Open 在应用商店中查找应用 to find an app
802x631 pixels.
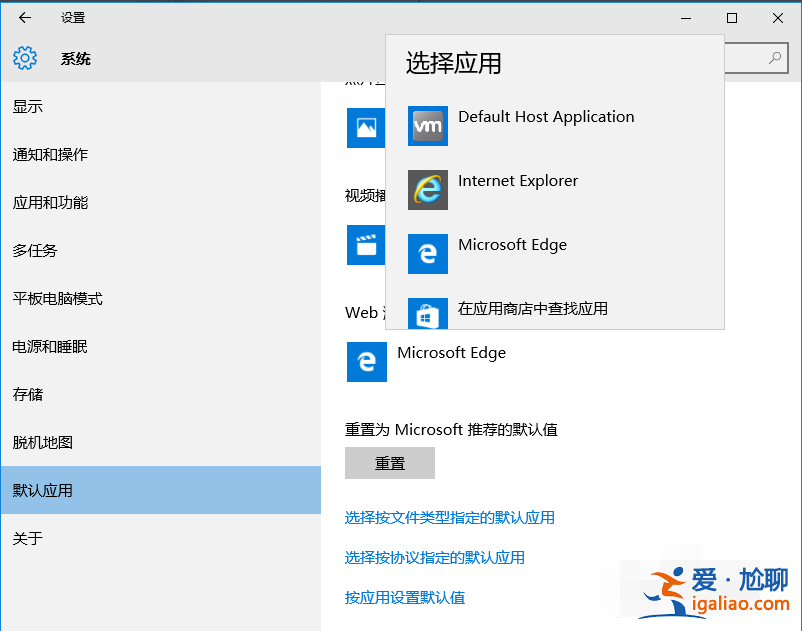click(530, 309)
